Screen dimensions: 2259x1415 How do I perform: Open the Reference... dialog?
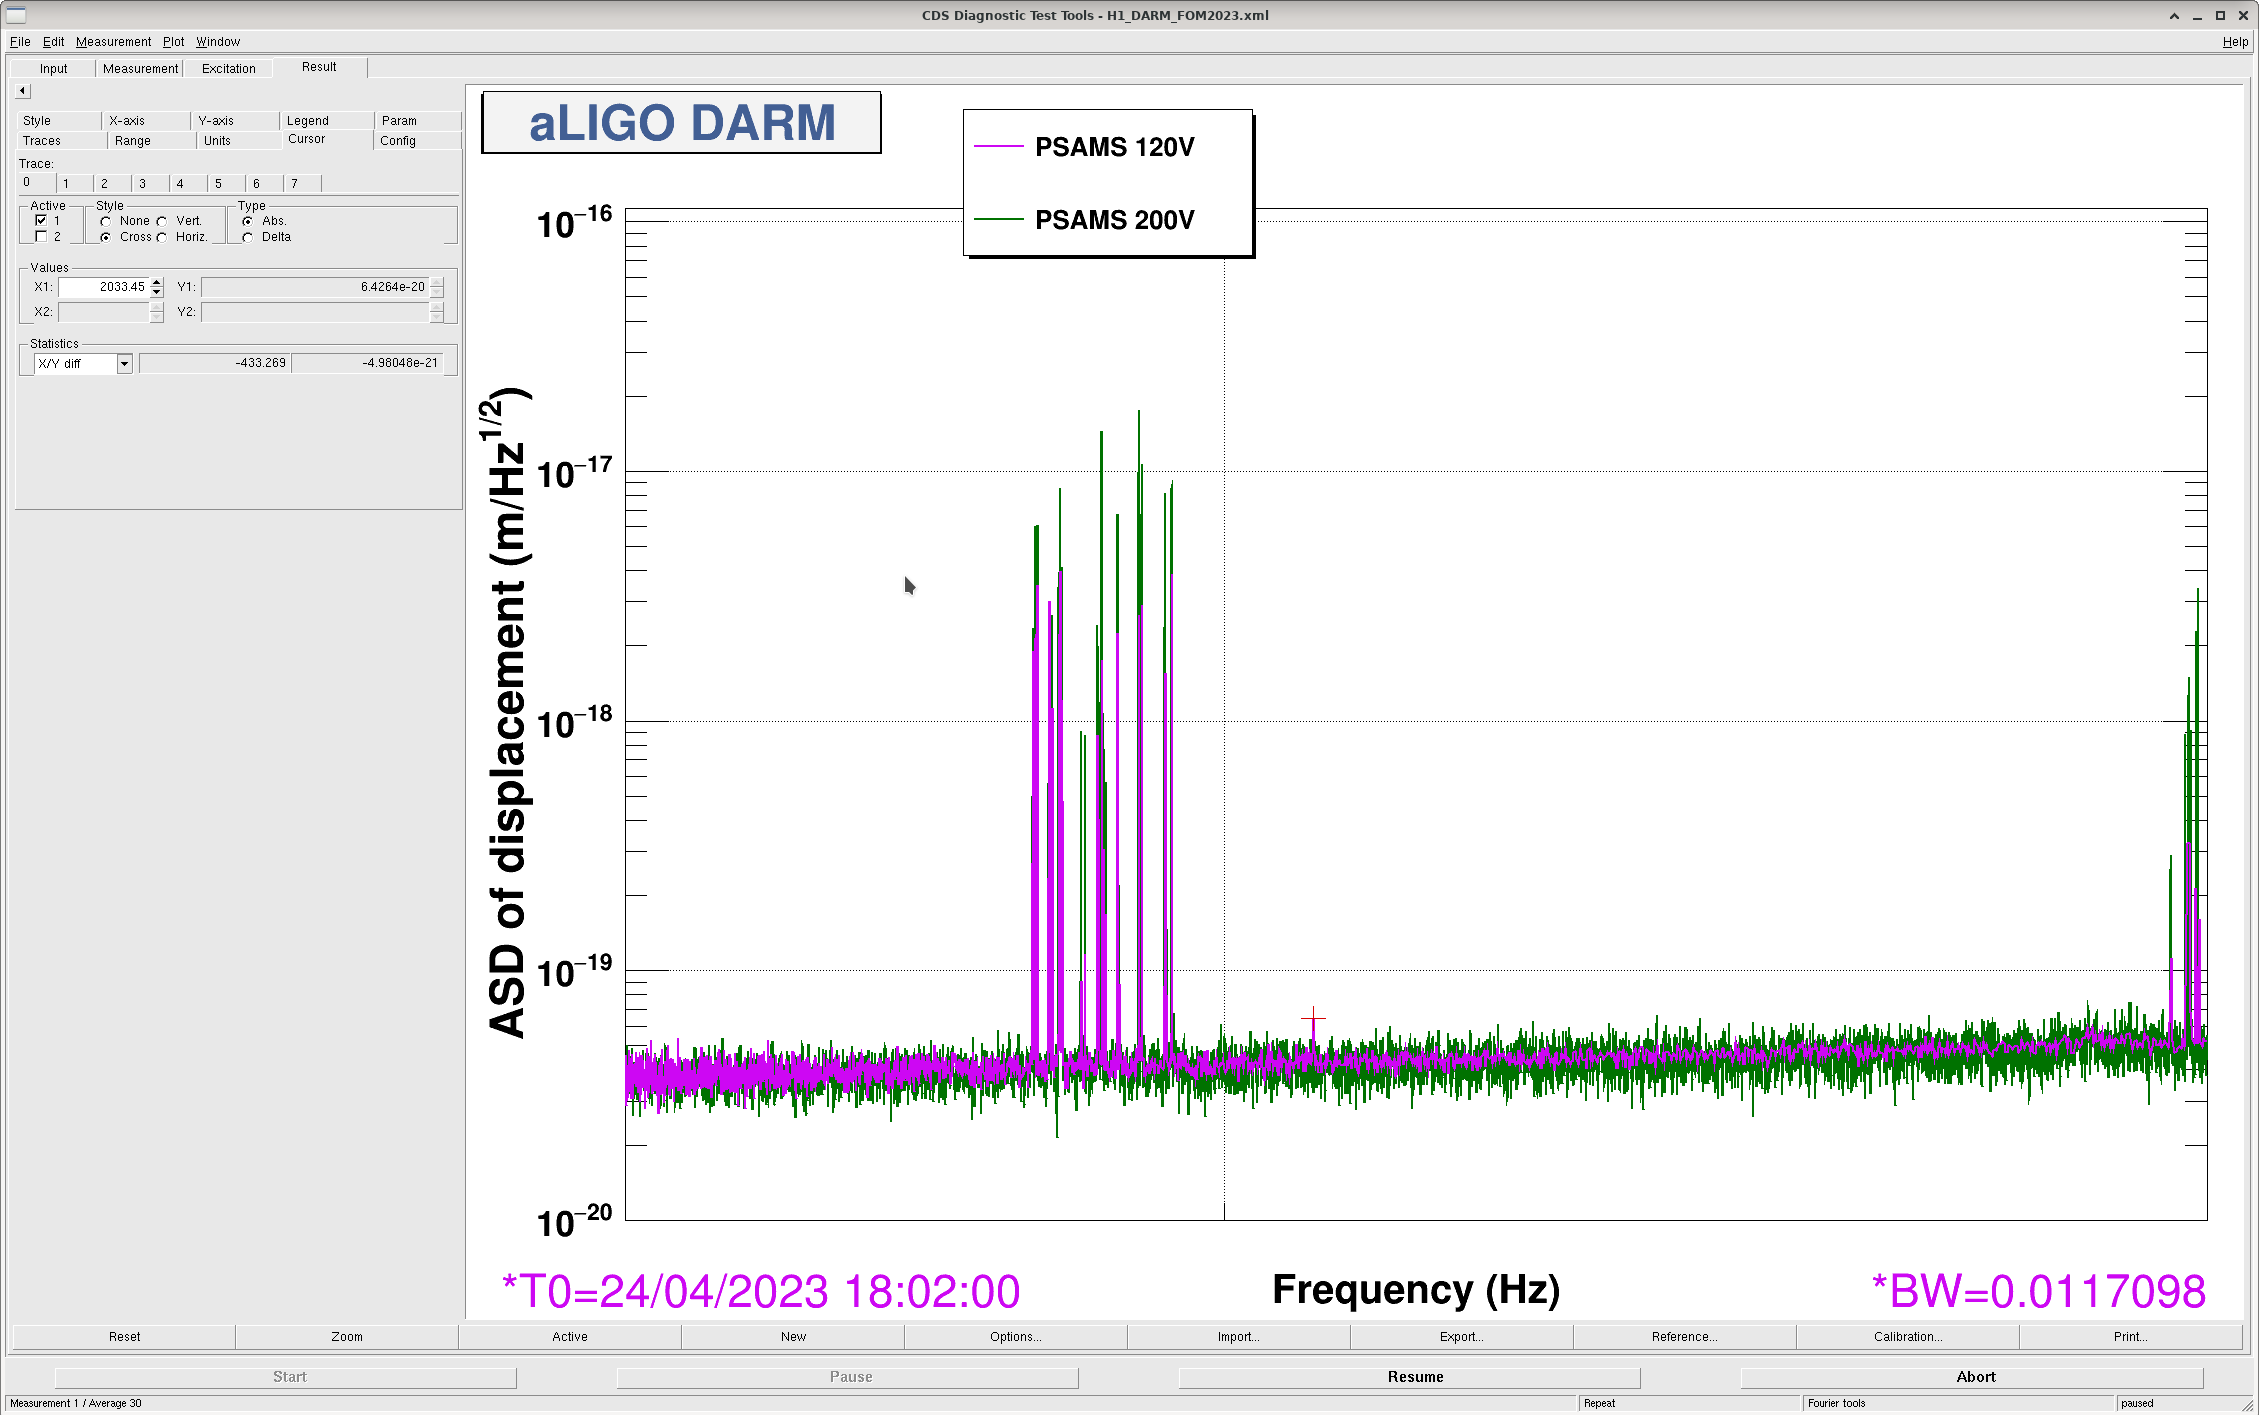coord(1685,1337)
